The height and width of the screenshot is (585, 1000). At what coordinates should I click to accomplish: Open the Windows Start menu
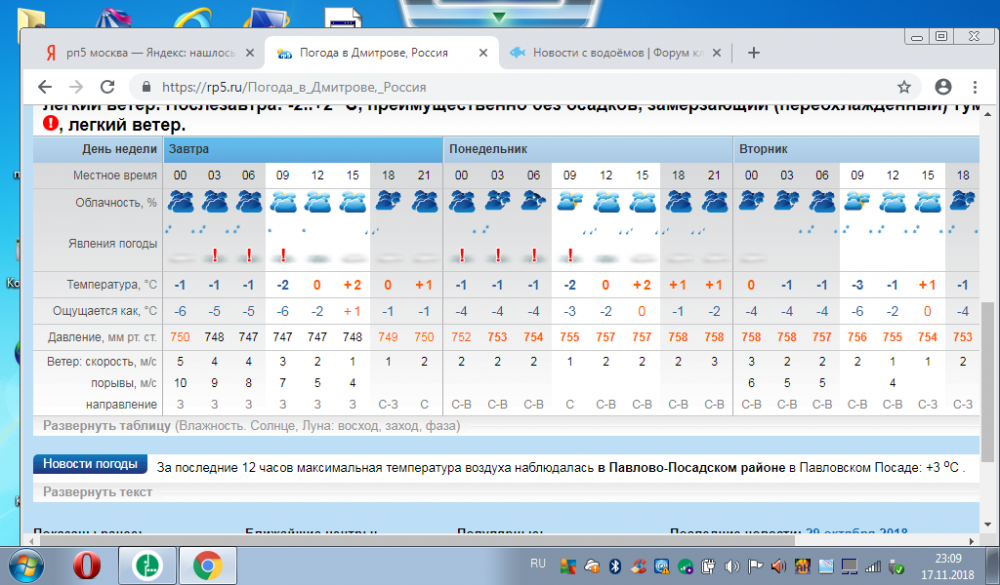pyautogui.click(x=24, y=566)
